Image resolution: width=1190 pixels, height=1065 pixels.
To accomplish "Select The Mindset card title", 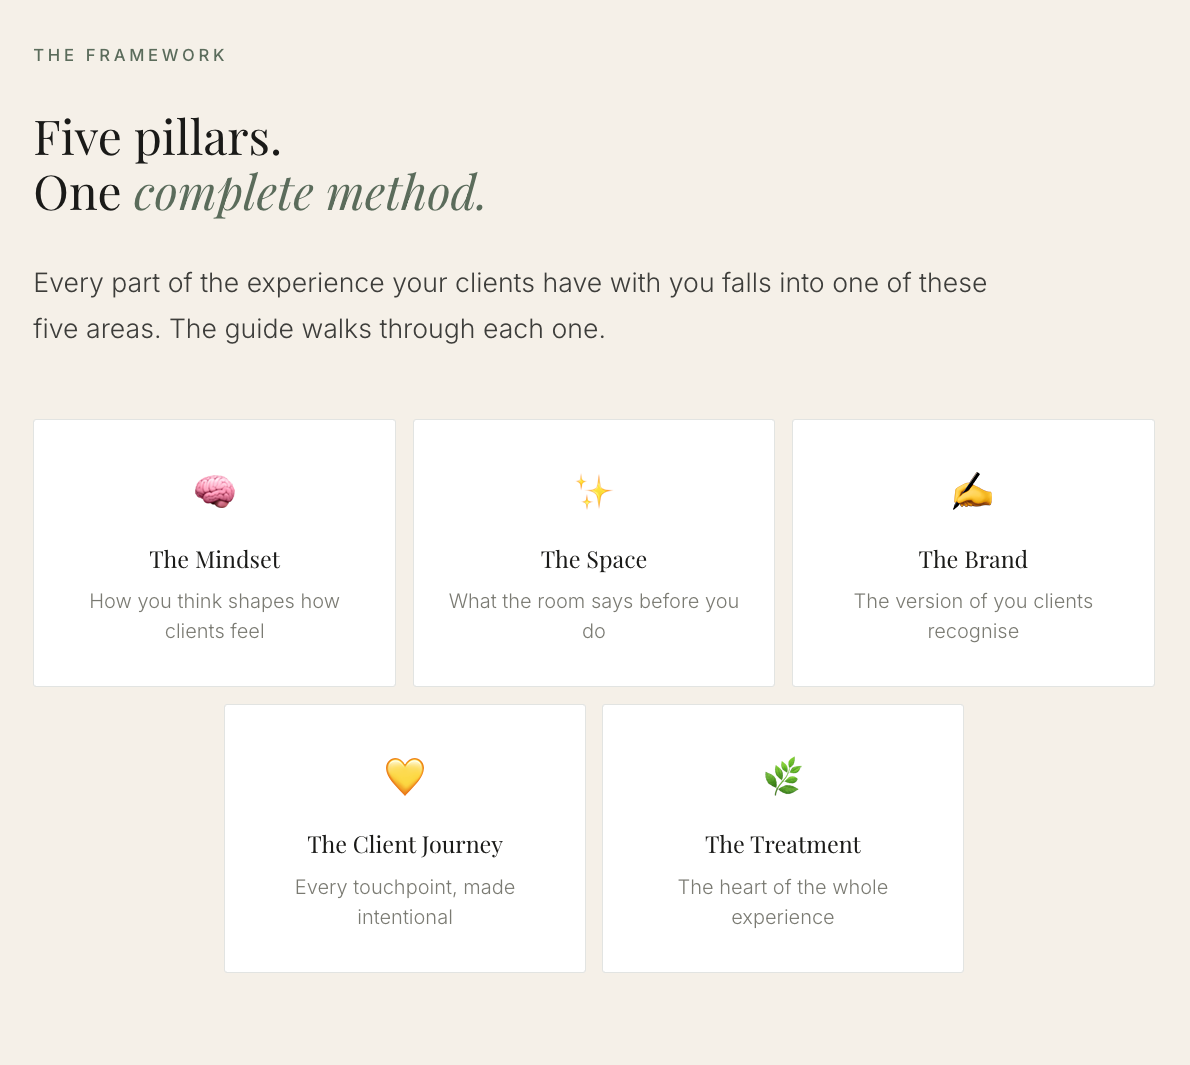I will (215, 560).
